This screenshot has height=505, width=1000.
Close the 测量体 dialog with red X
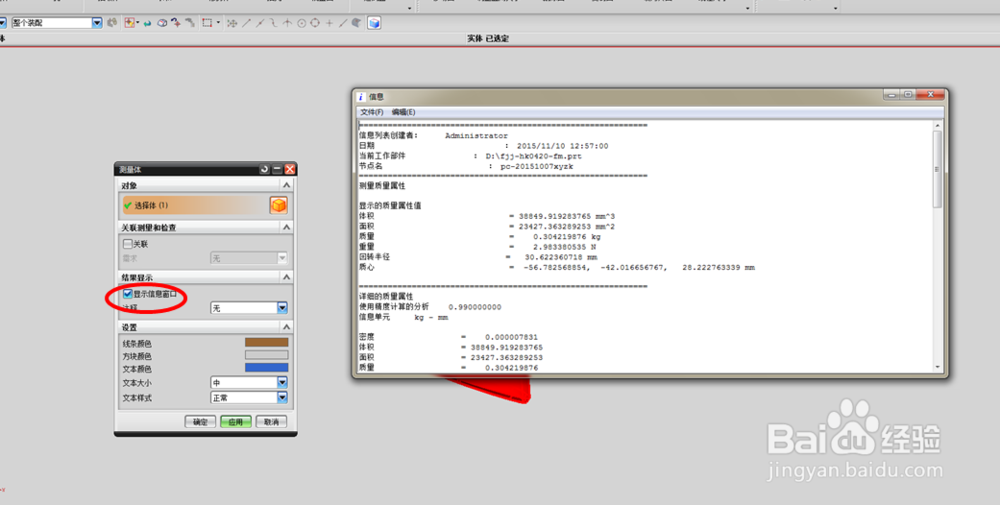pos(290,169)
